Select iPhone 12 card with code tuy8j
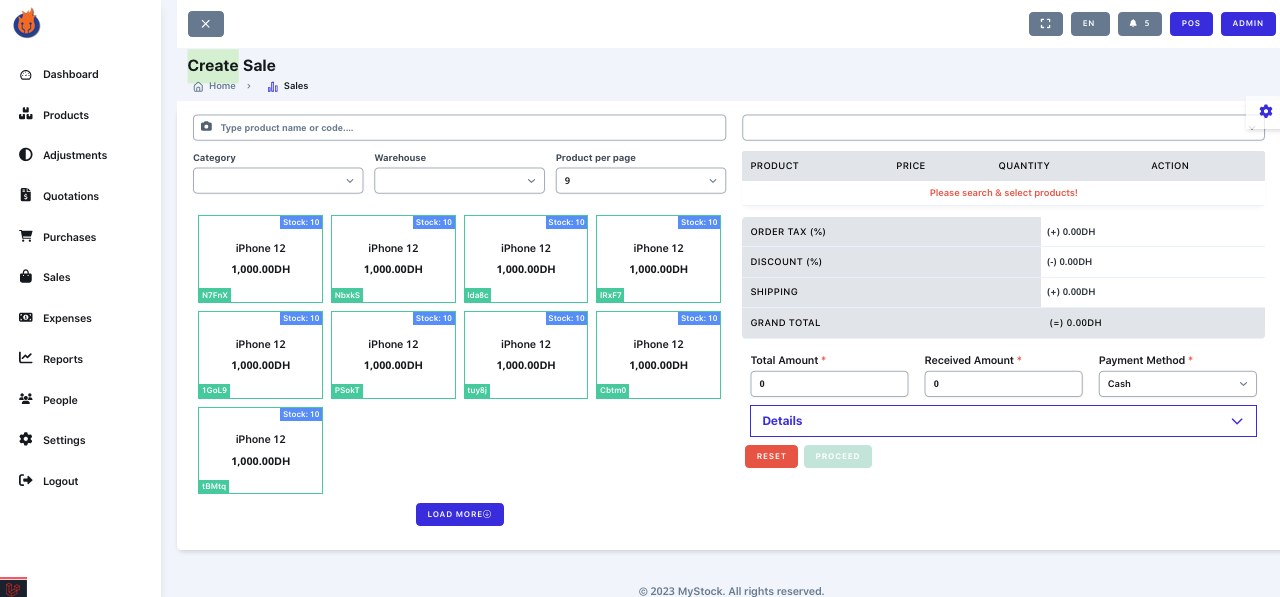Screen dimensions: 1280x597 tap(526, 355)
